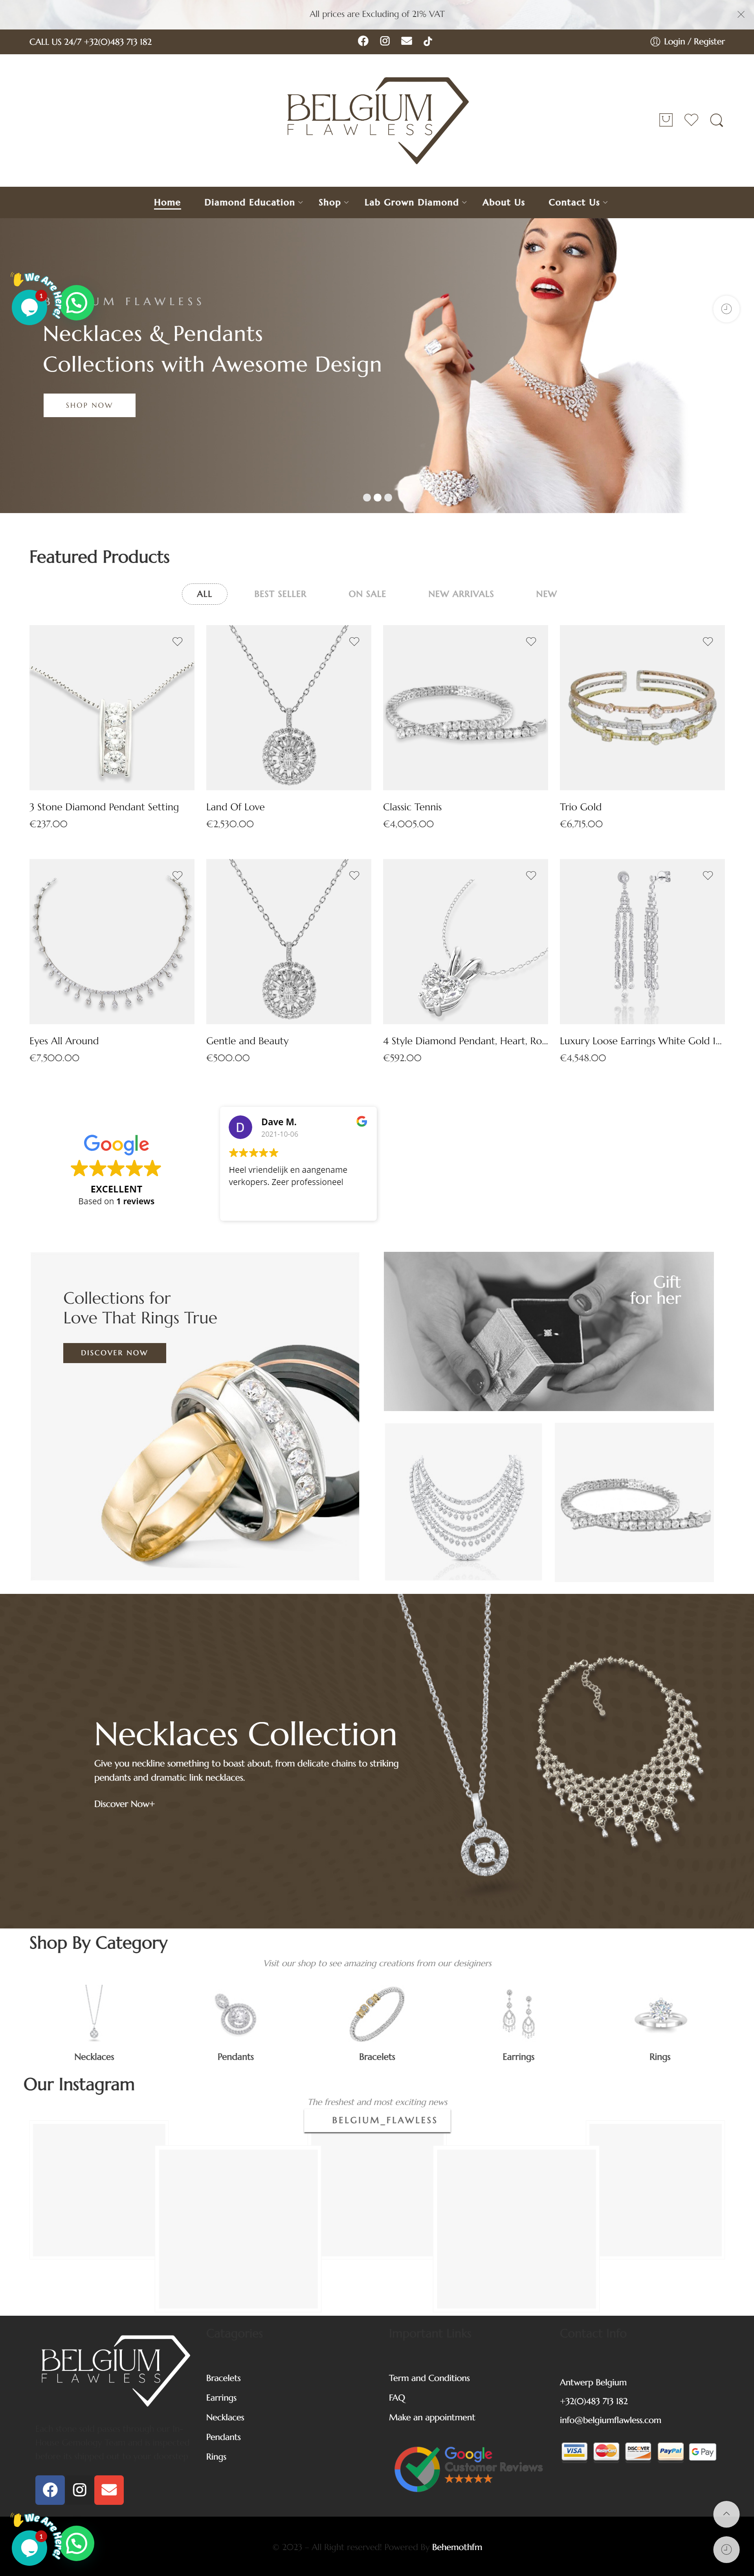The height and width of the screenshot is (2576, 754).
Task: Open Land Of Love pendant thumbnail
Action: (x=288, y=708)
